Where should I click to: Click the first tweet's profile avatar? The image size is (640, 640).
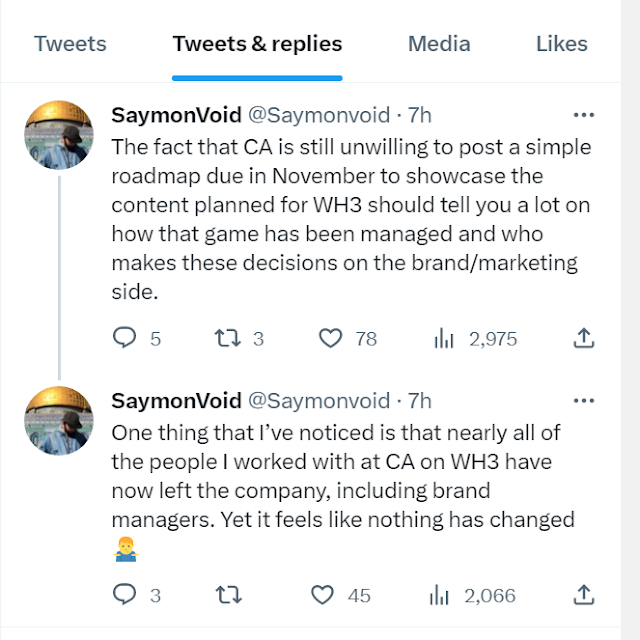(59, 135)
